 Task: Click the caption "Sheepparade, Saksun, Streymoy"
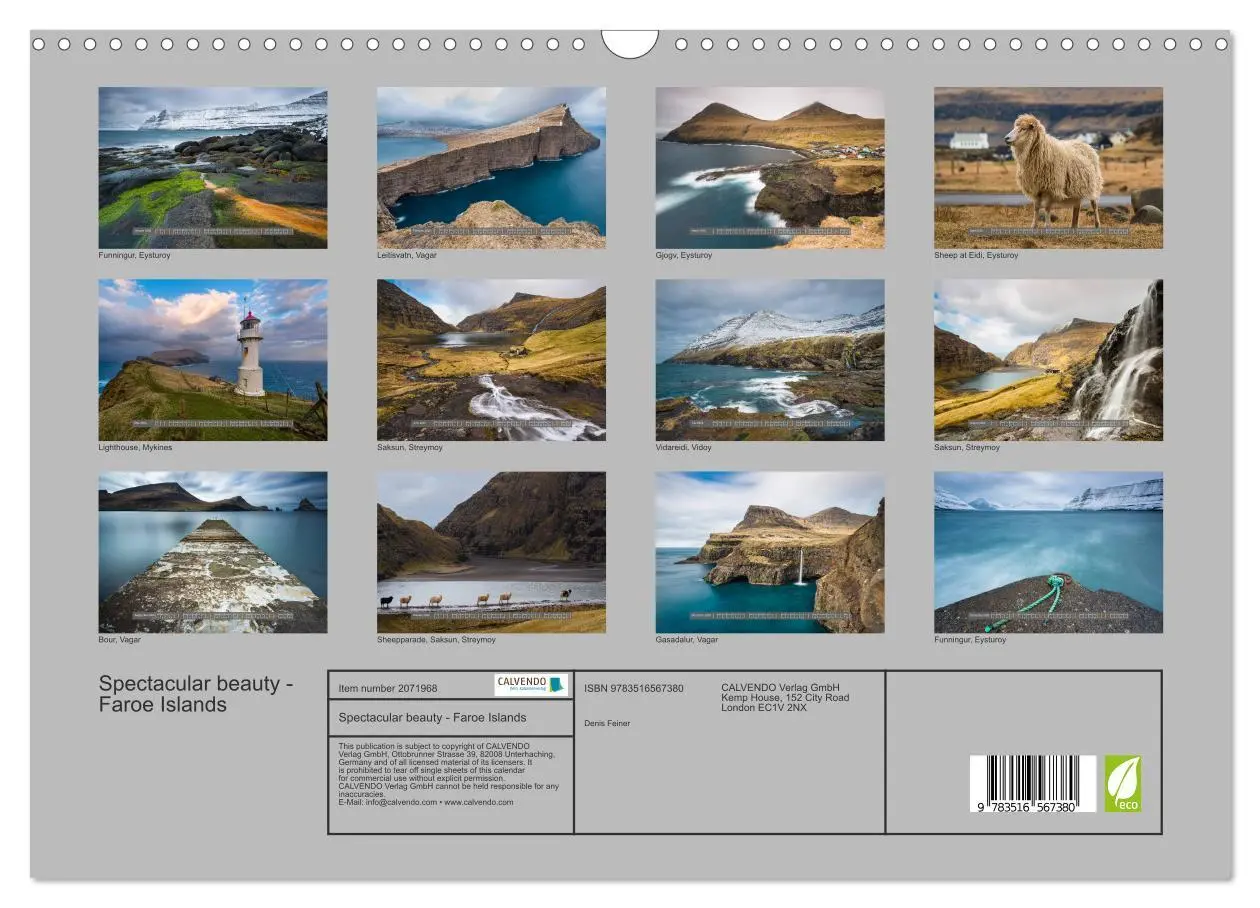[x=436, y=639]
